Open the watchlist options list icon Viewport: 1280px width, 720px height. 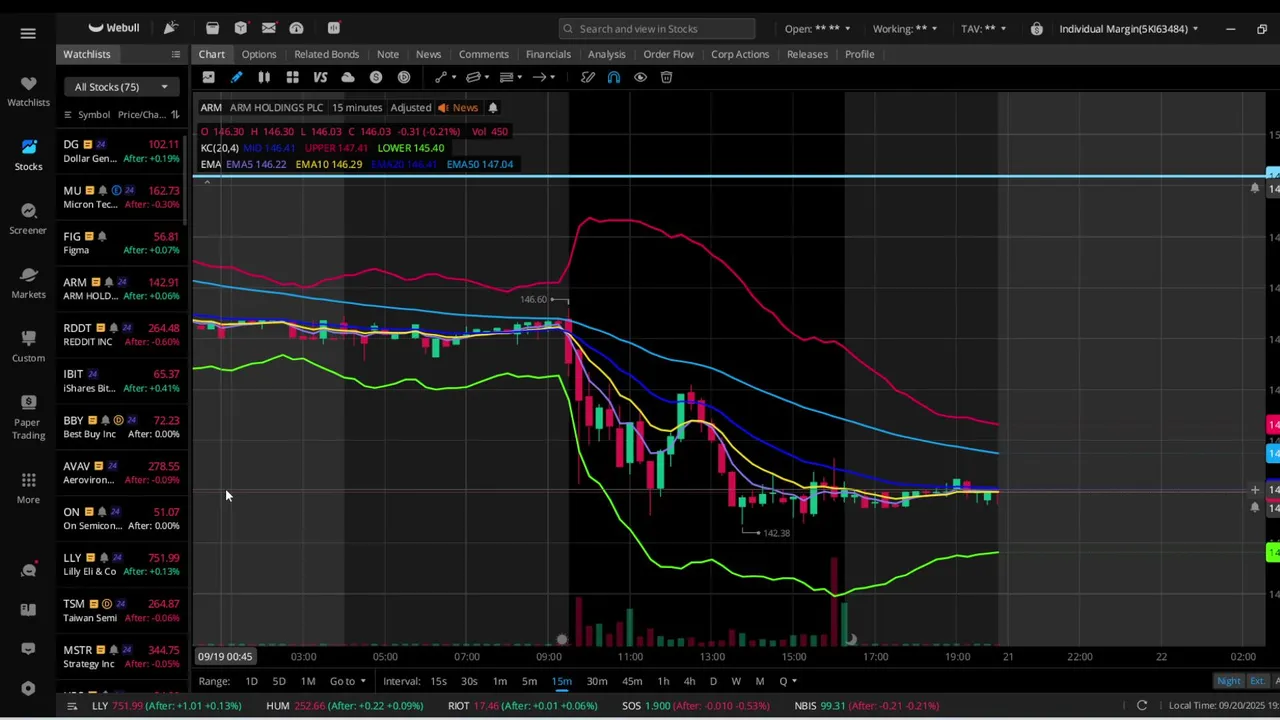[175, 54]
